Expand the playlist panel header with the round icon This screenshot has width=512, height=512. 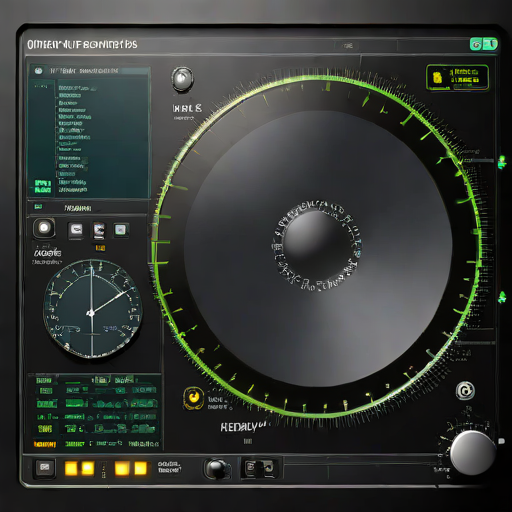tap(89, 71)
